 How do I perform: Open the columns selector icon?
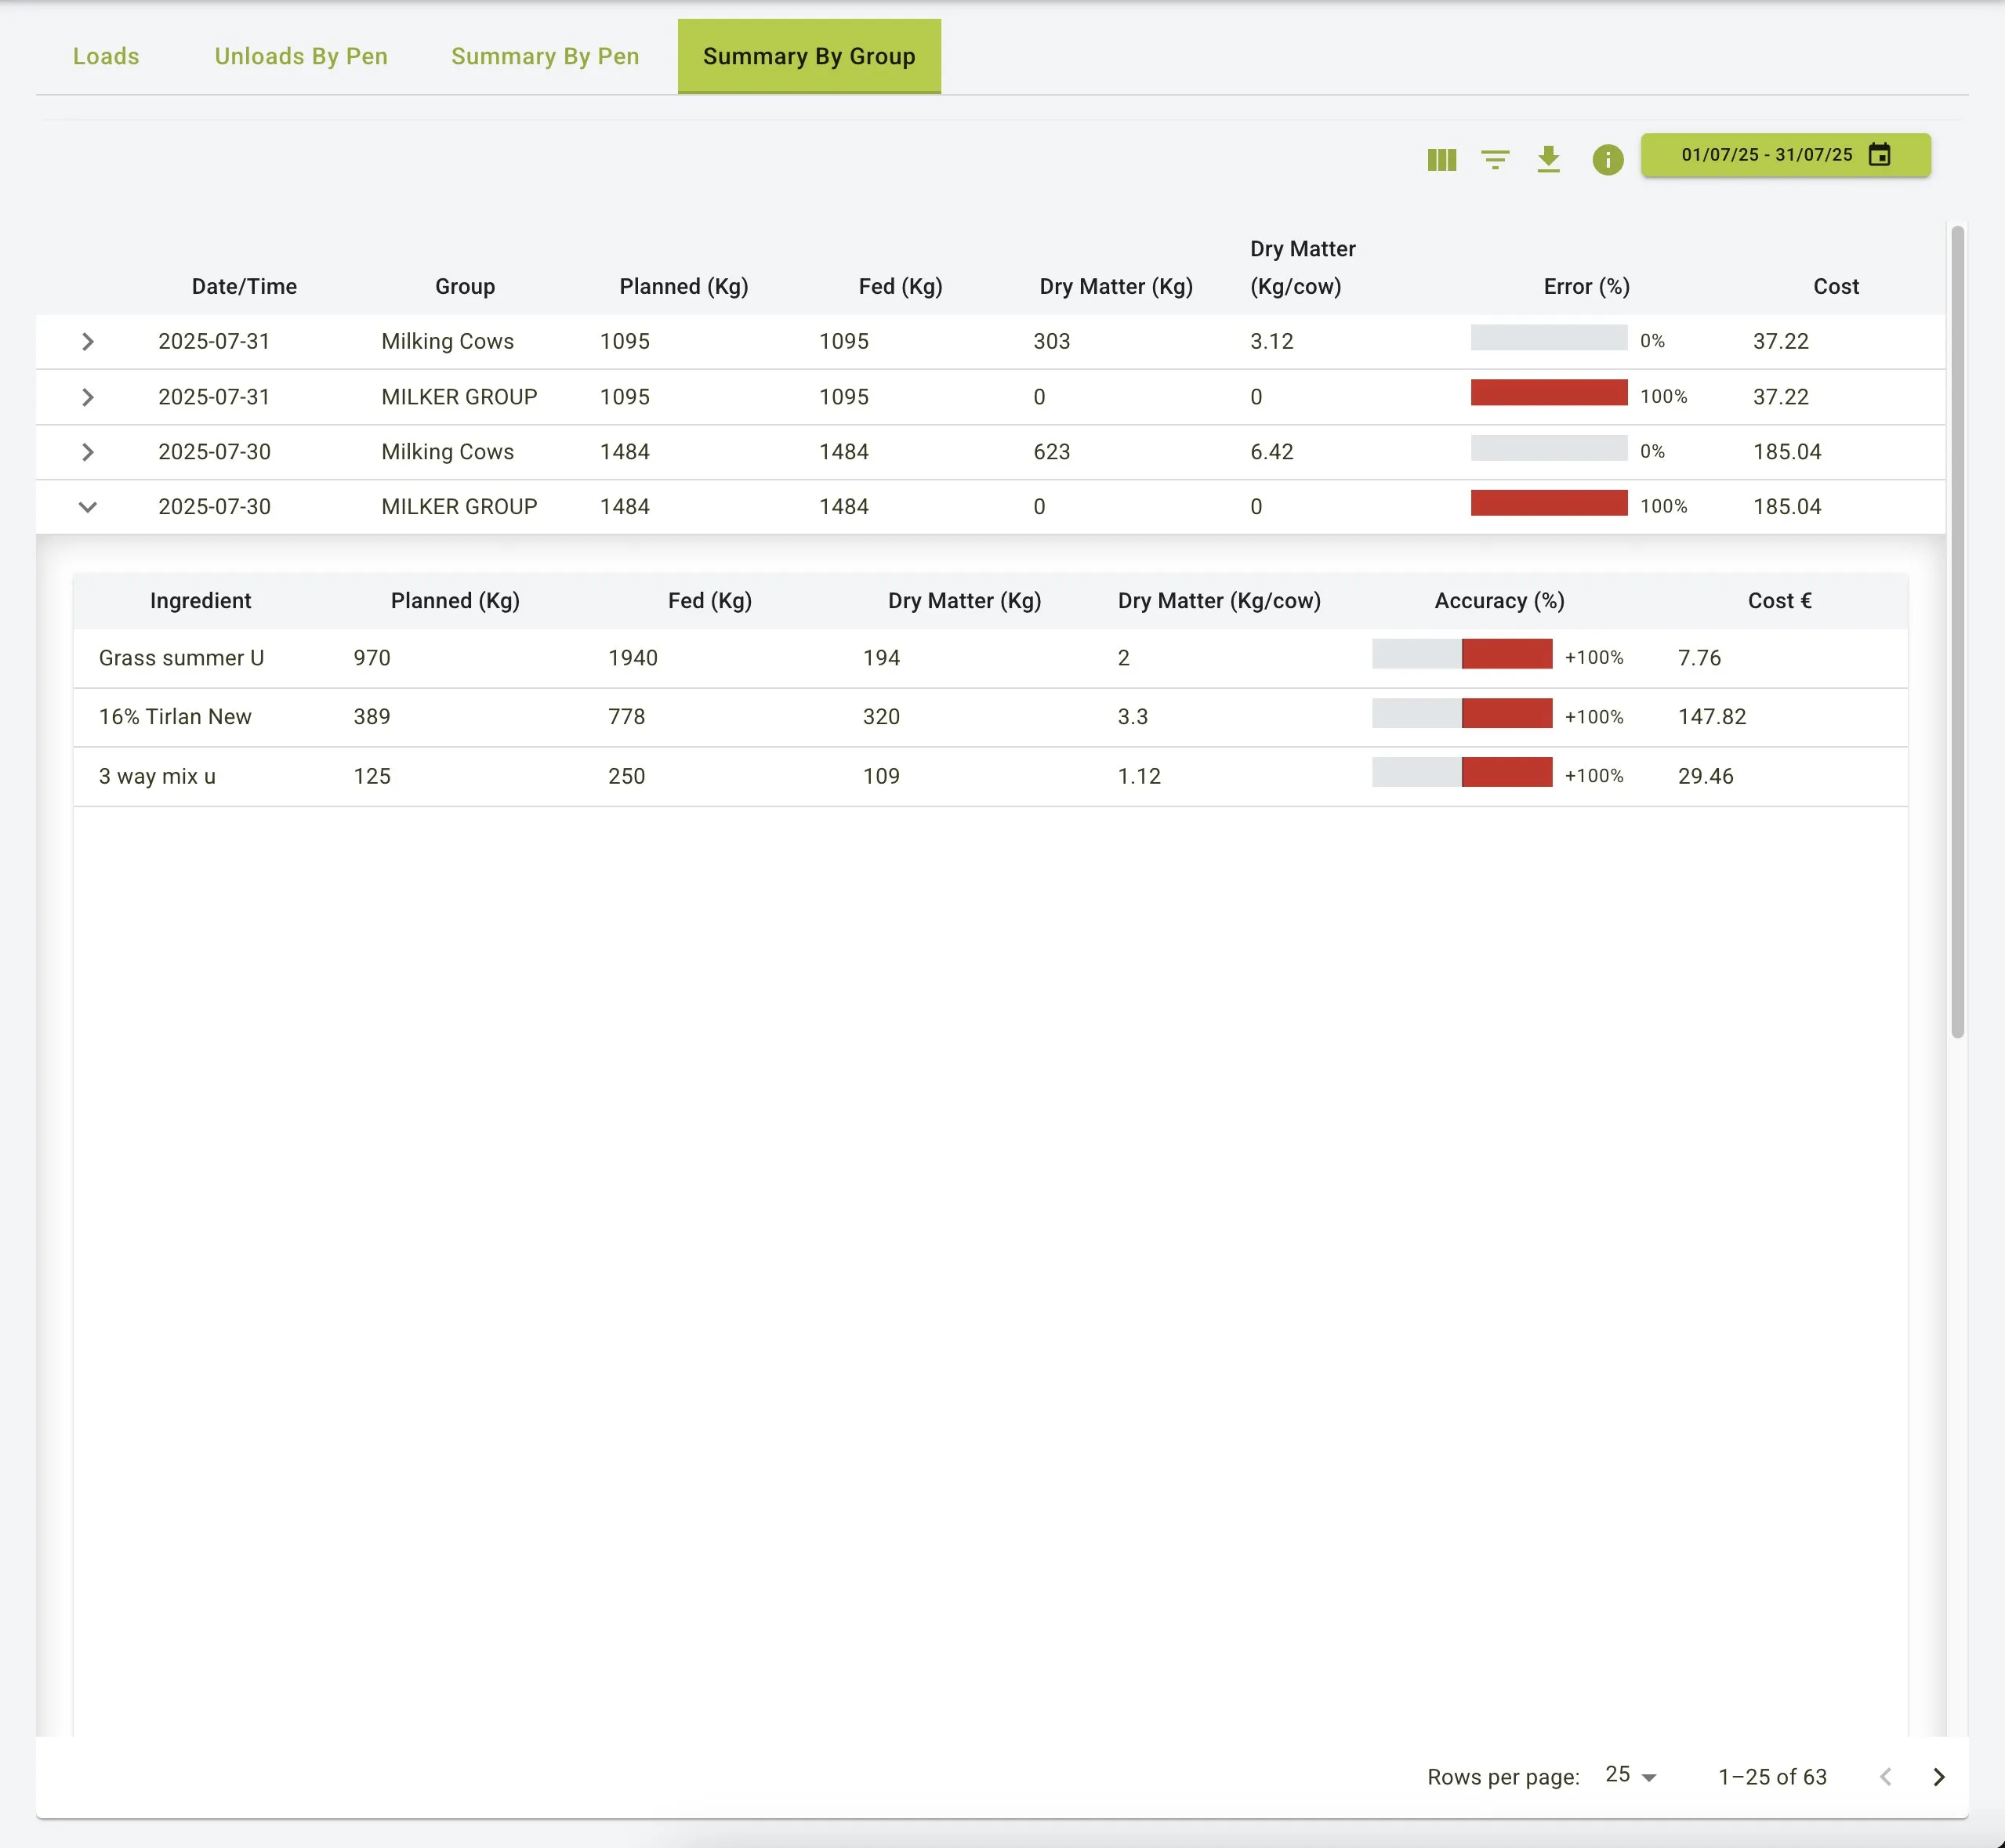(1441, 159)
